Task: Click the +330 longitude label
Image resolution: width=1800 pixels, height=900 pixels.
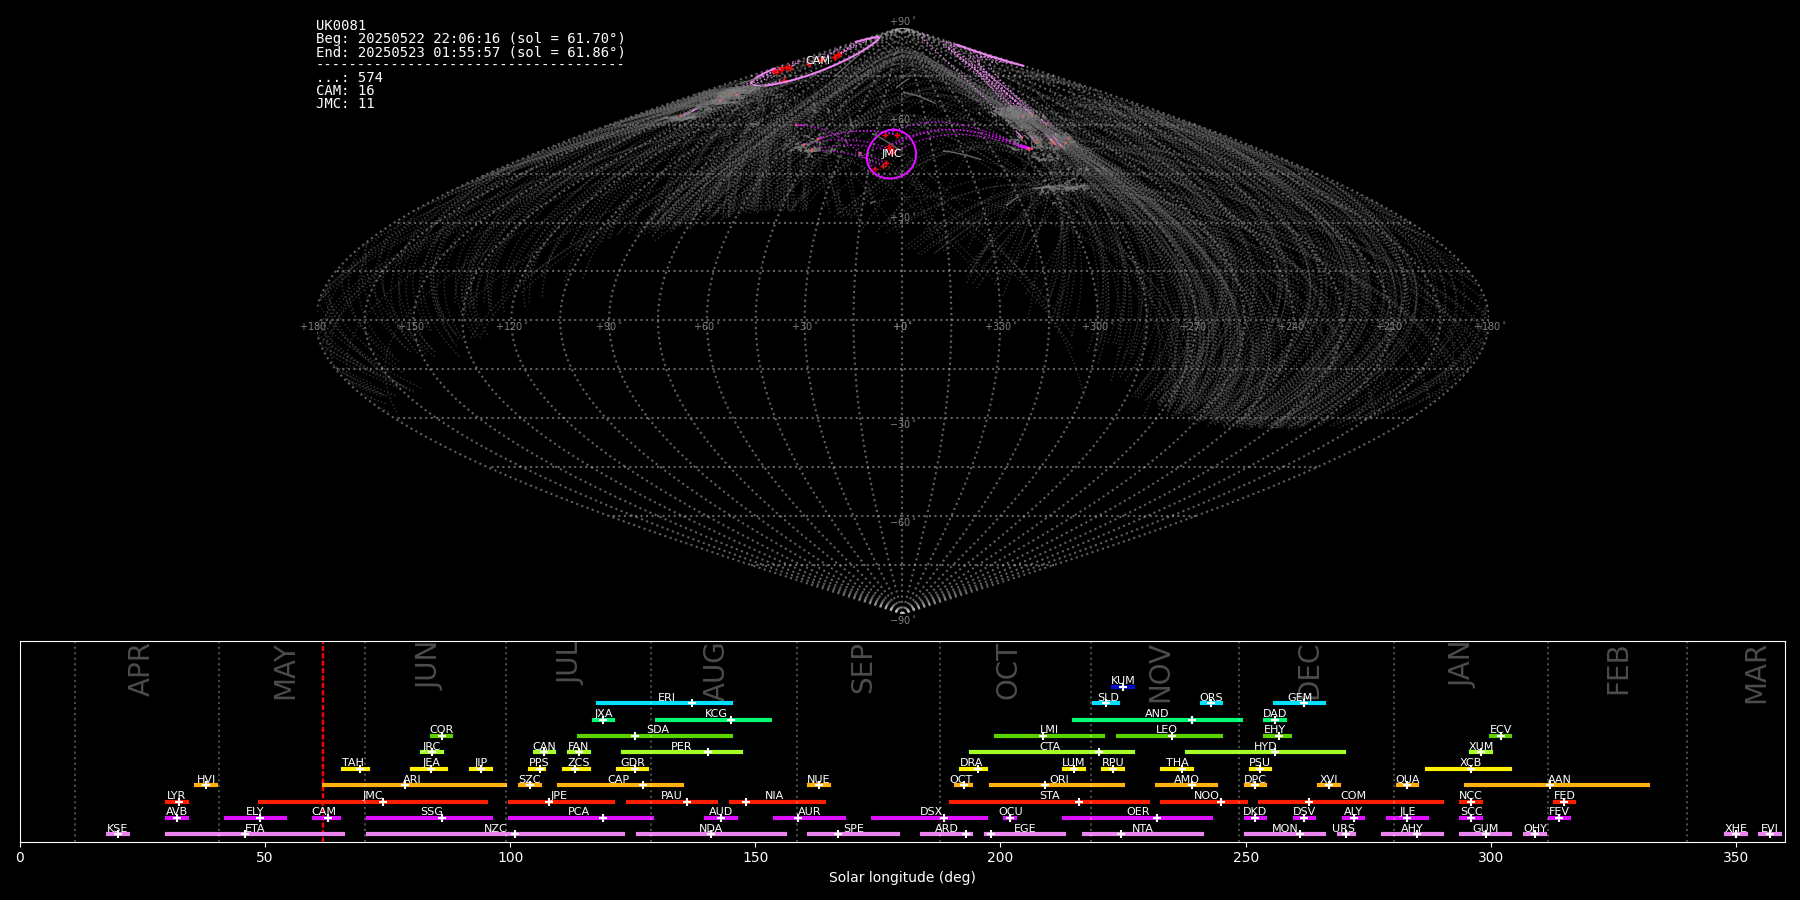Action: pos(998,327)
